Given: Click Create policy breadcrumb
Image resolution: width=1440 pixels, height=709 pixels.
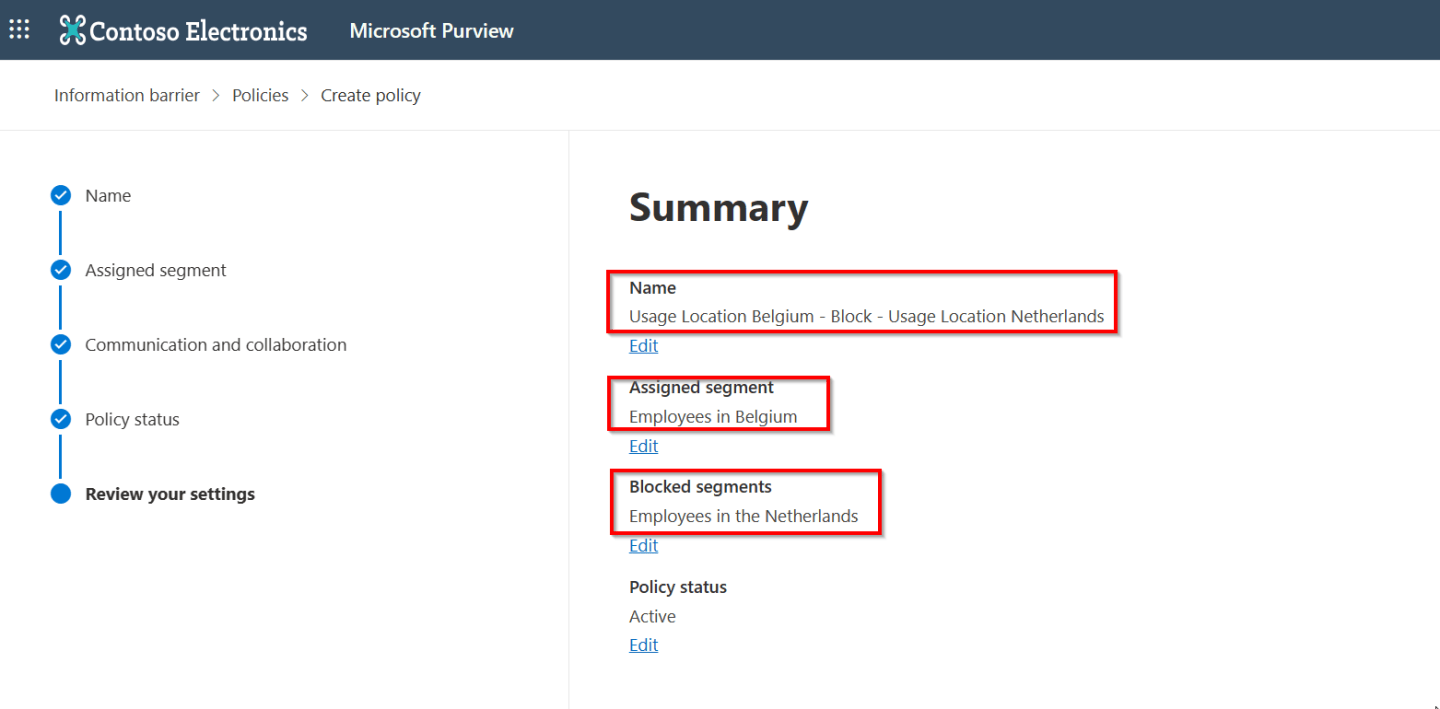Looking at the screenshot, I should coord(370,95).
